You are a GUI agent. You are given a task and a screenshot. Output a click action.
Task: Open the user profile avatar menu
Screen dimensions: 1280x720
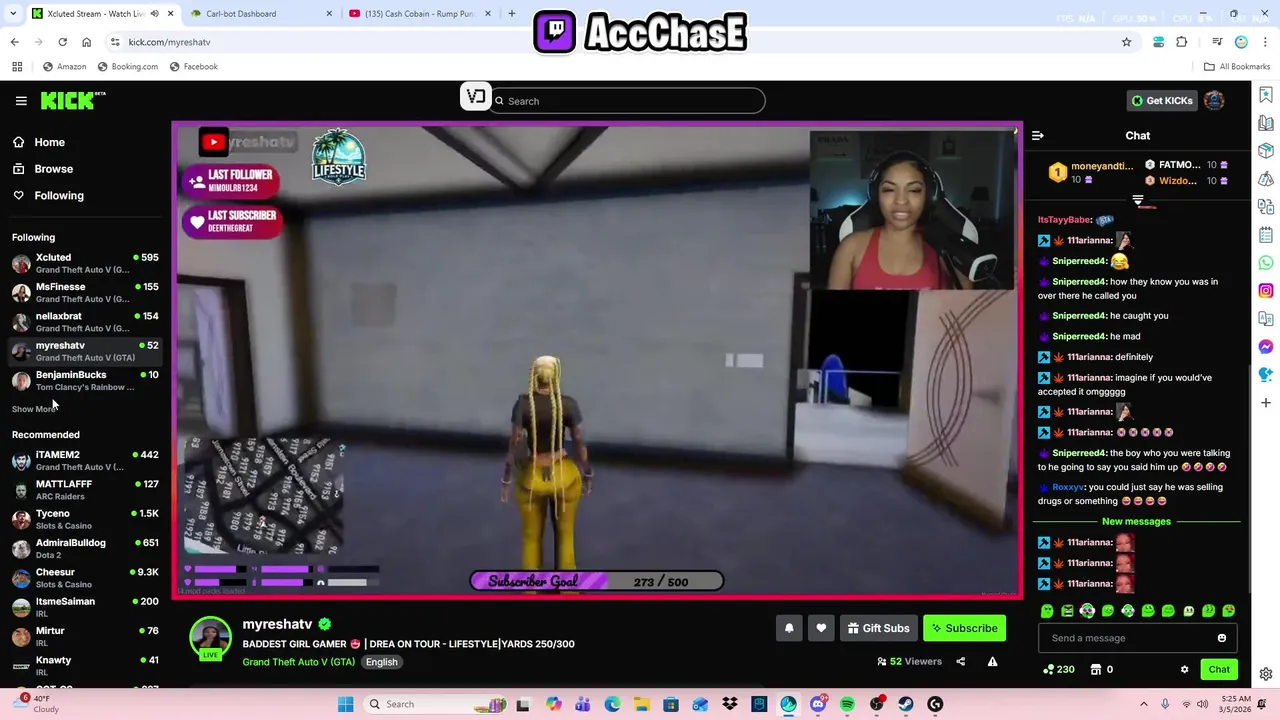1214,100
